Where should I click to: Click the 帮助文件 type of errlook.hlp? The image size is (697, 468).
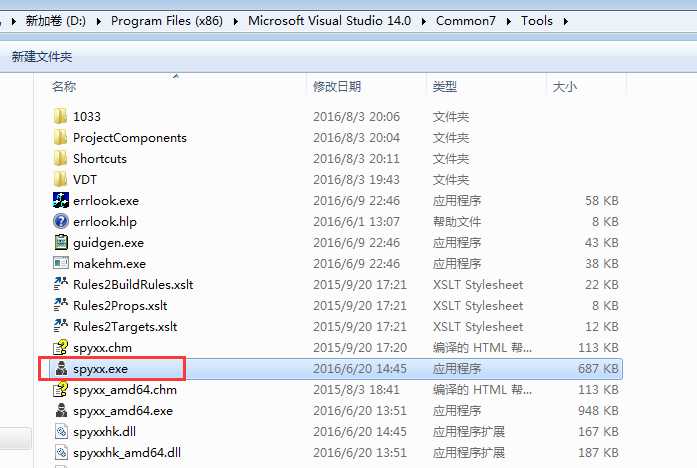click(457, 221)
